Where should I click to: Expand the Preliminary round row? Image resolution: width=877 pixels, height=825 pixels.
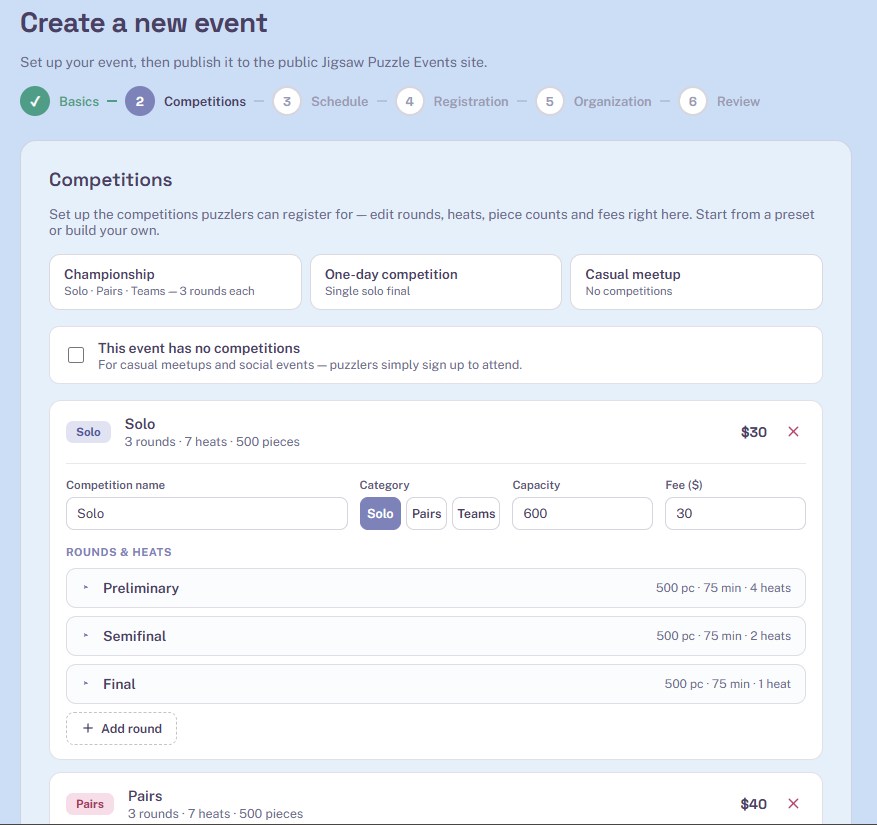tap(436, 588)
